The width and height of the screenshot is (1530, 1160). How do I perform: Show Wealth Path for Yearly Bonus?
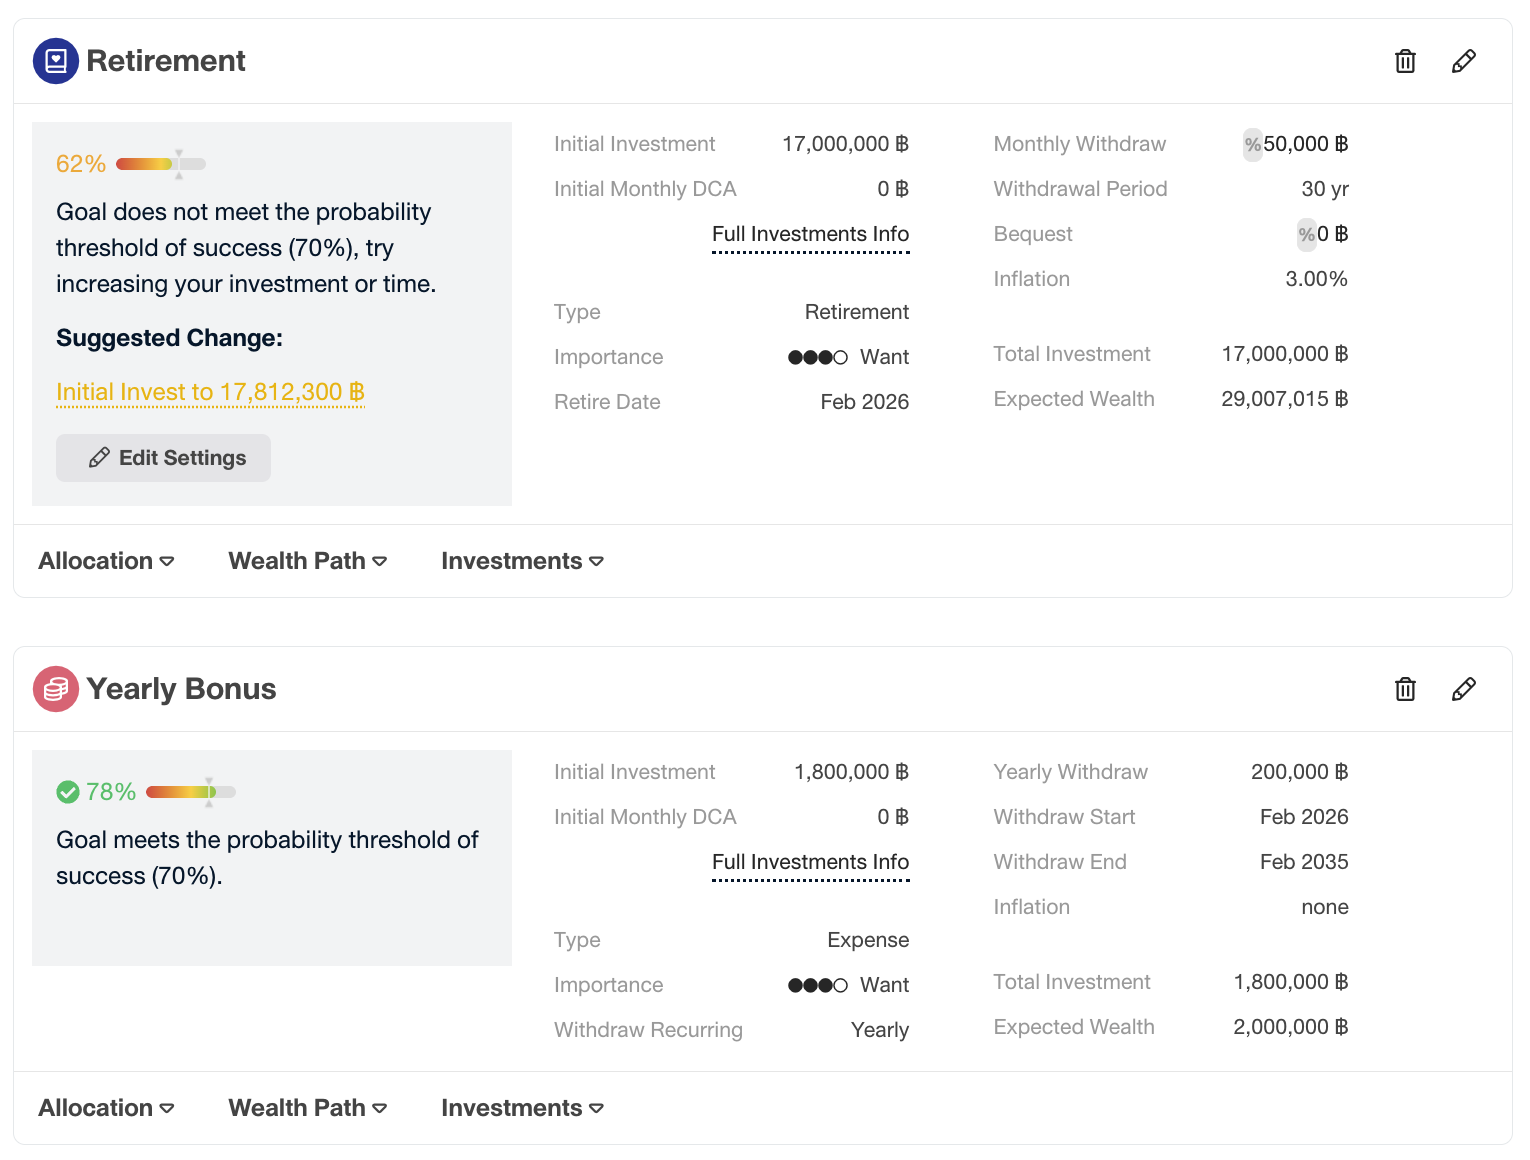pyautogui.click(x=307, y=1108)
